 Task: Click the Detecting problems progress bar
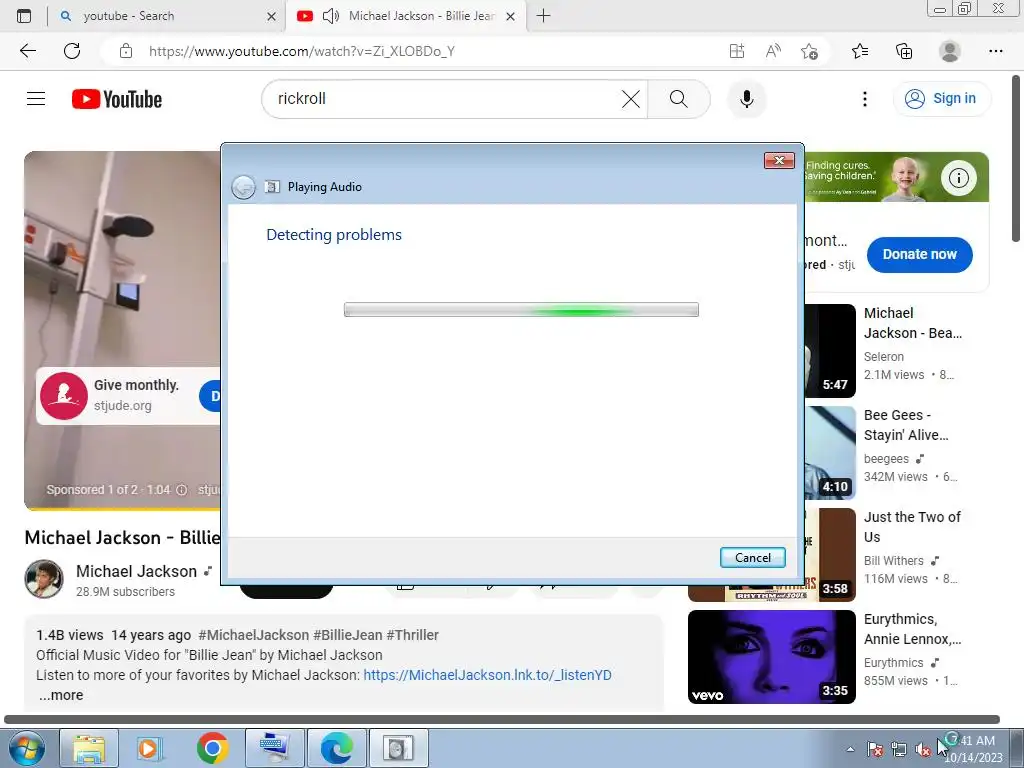tap(521, 310)
